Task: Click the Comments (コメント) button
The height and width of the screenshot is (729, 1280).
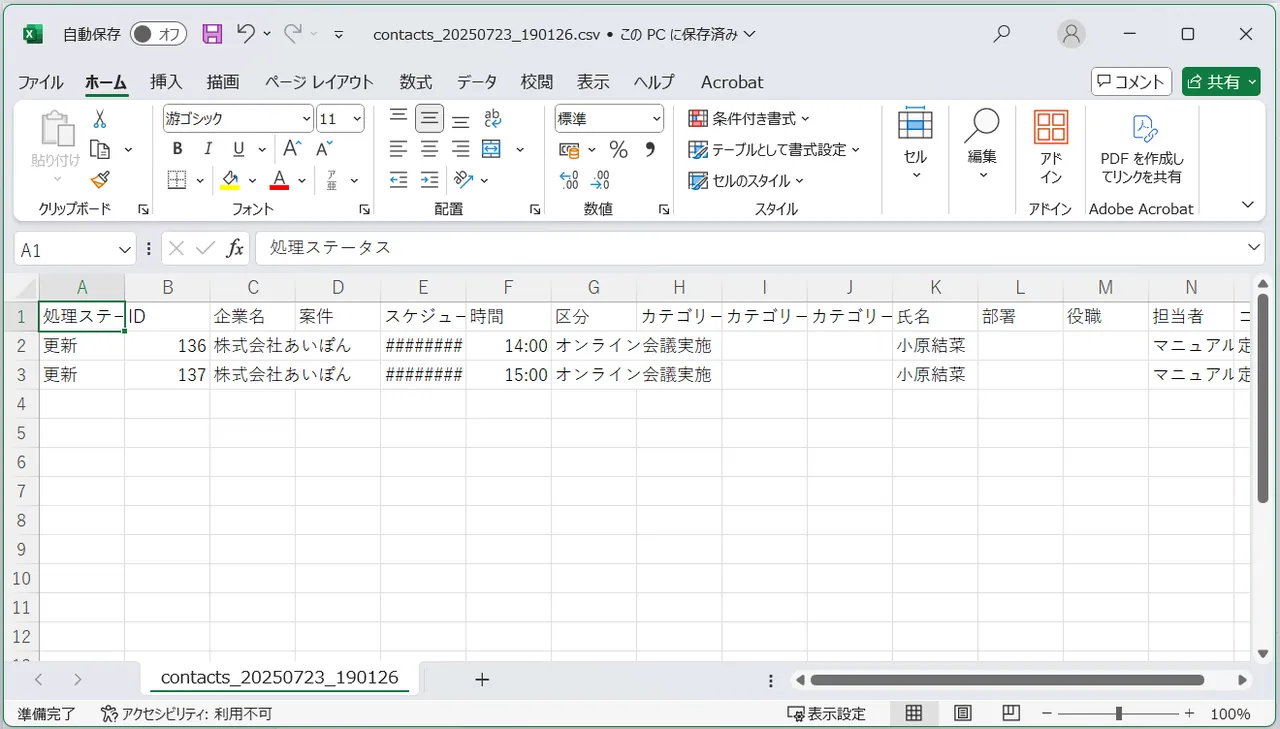Action: (1130, 82)
